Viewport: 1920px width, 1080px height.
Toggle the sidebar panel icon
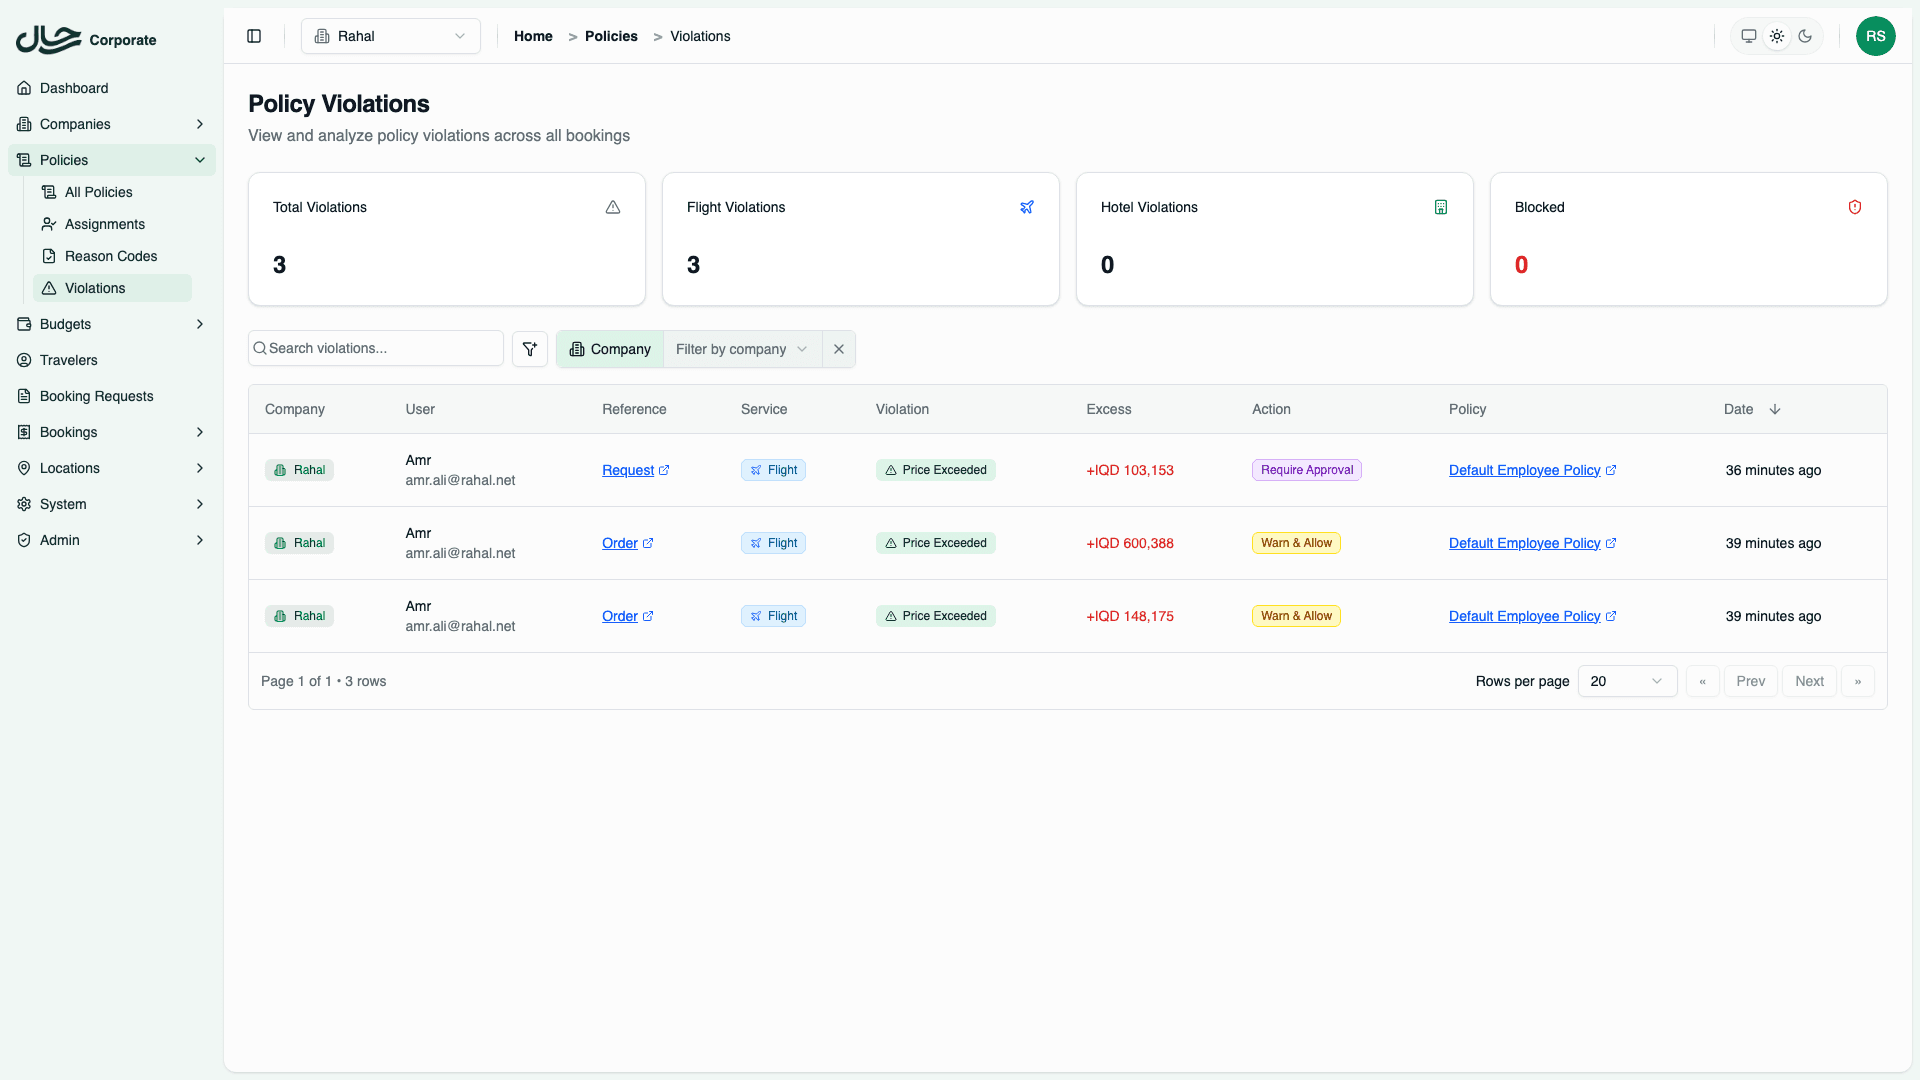[254, 36]
